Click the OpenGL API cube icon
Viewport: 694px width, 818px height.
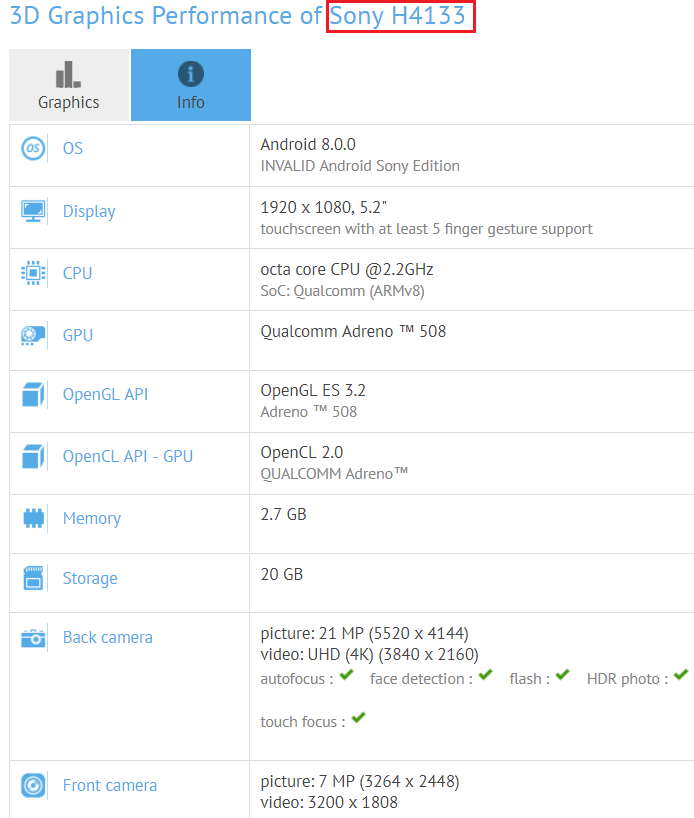tap(33, 394)
